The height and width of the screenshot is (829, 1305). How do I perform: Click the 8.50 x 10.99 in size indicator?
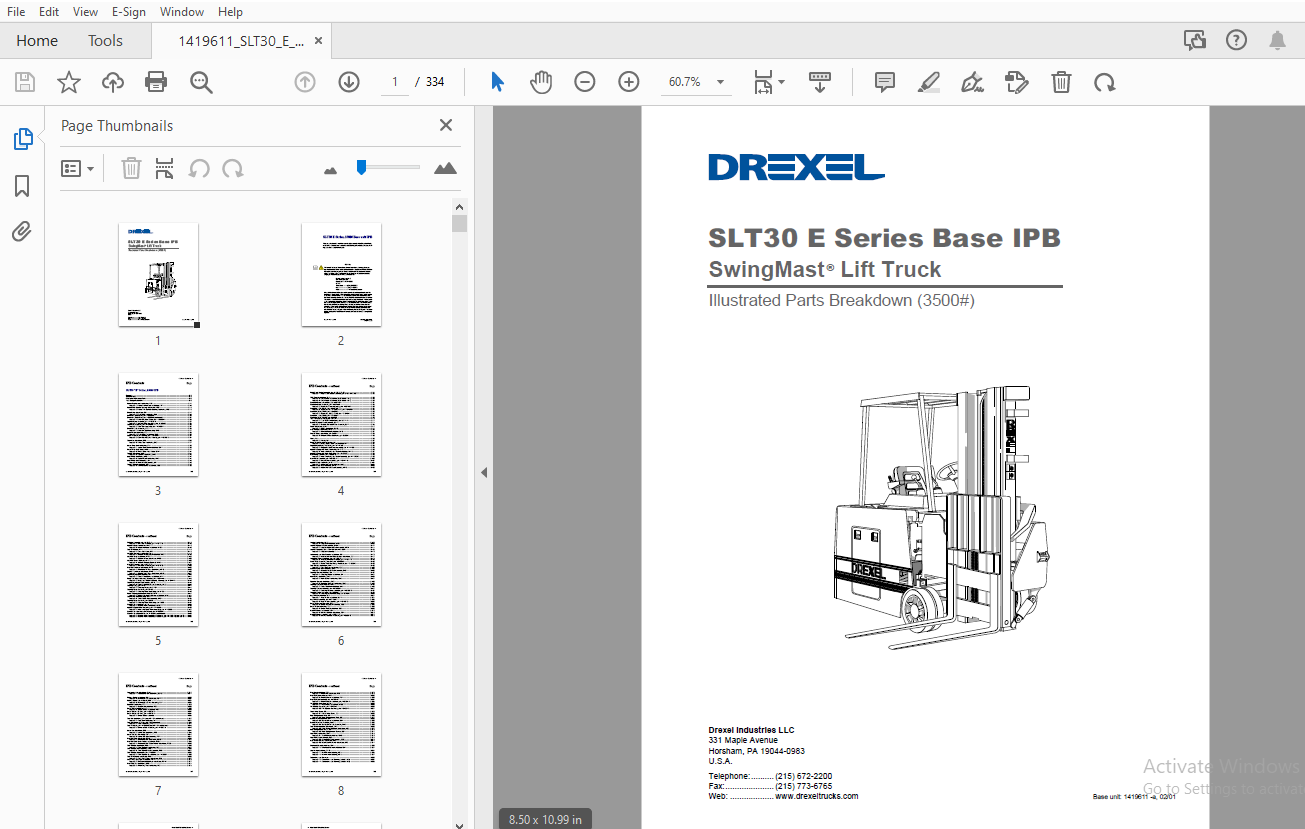point(545,819)
